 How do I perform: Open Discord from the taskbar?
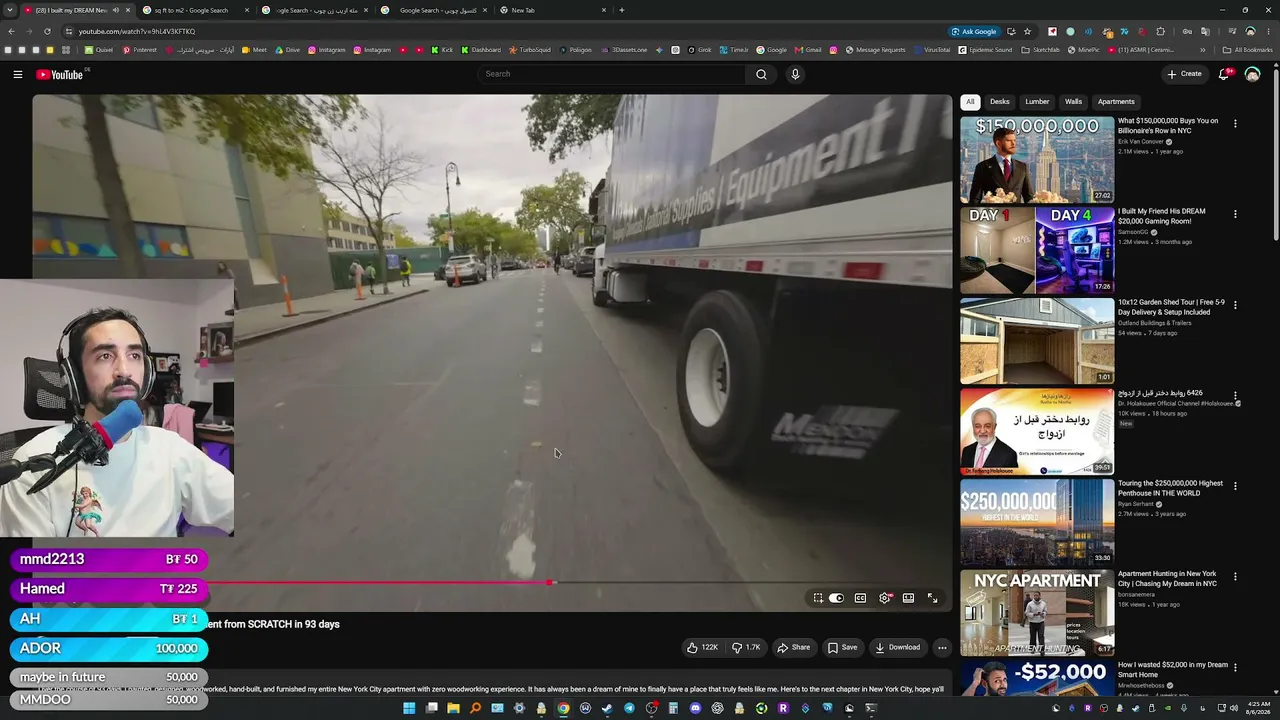point(695,708)
